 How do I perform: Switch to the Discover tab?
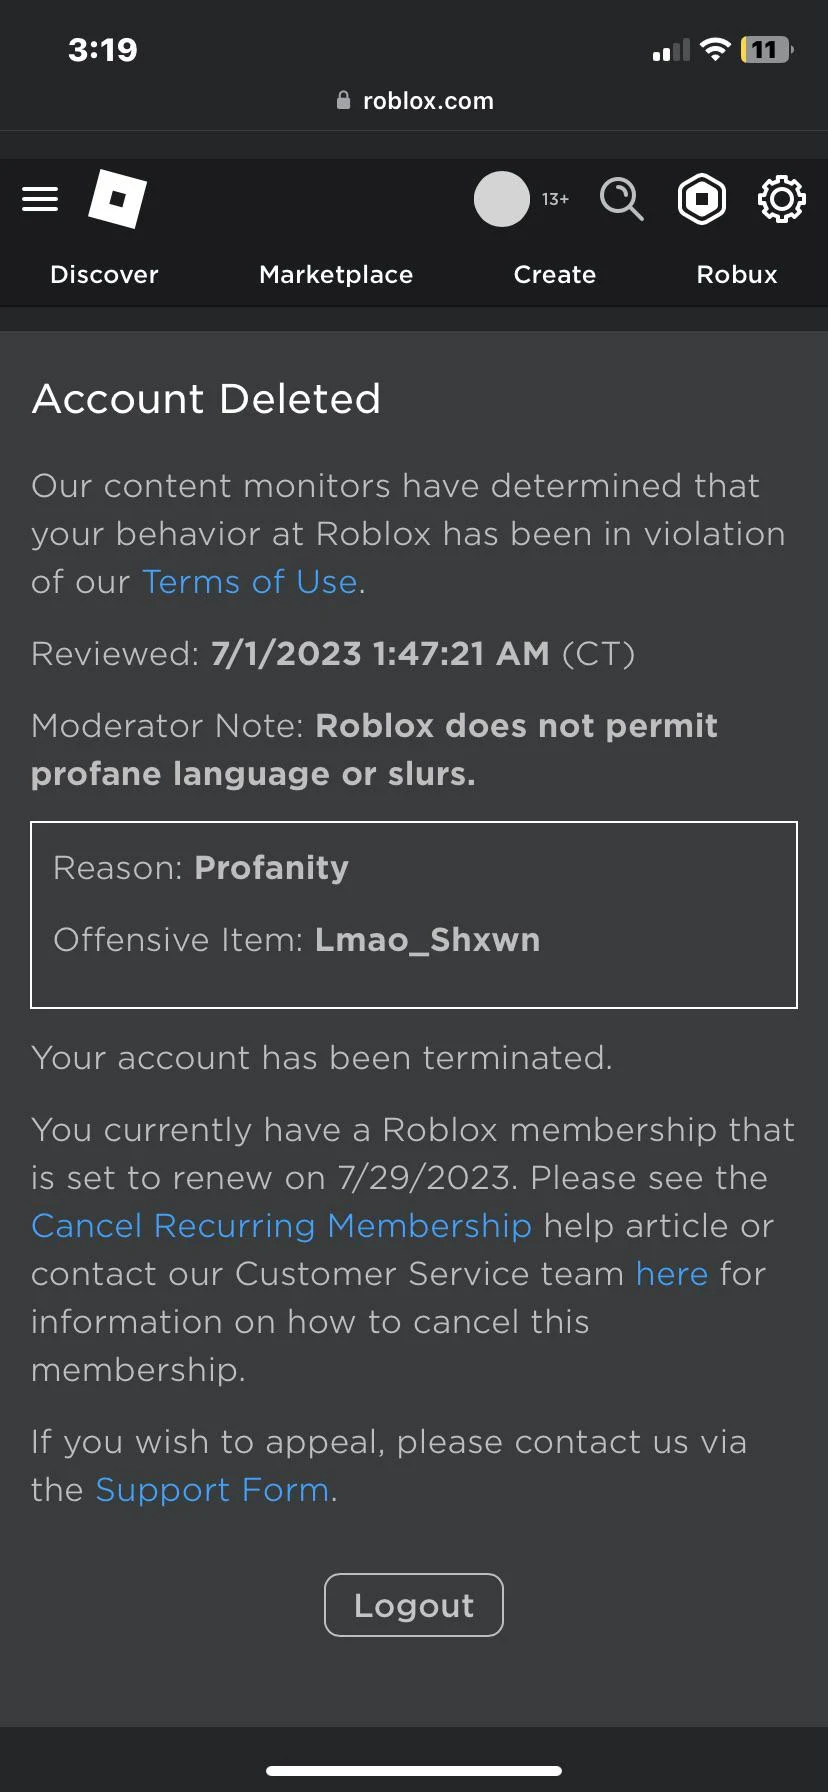[103, 274]
